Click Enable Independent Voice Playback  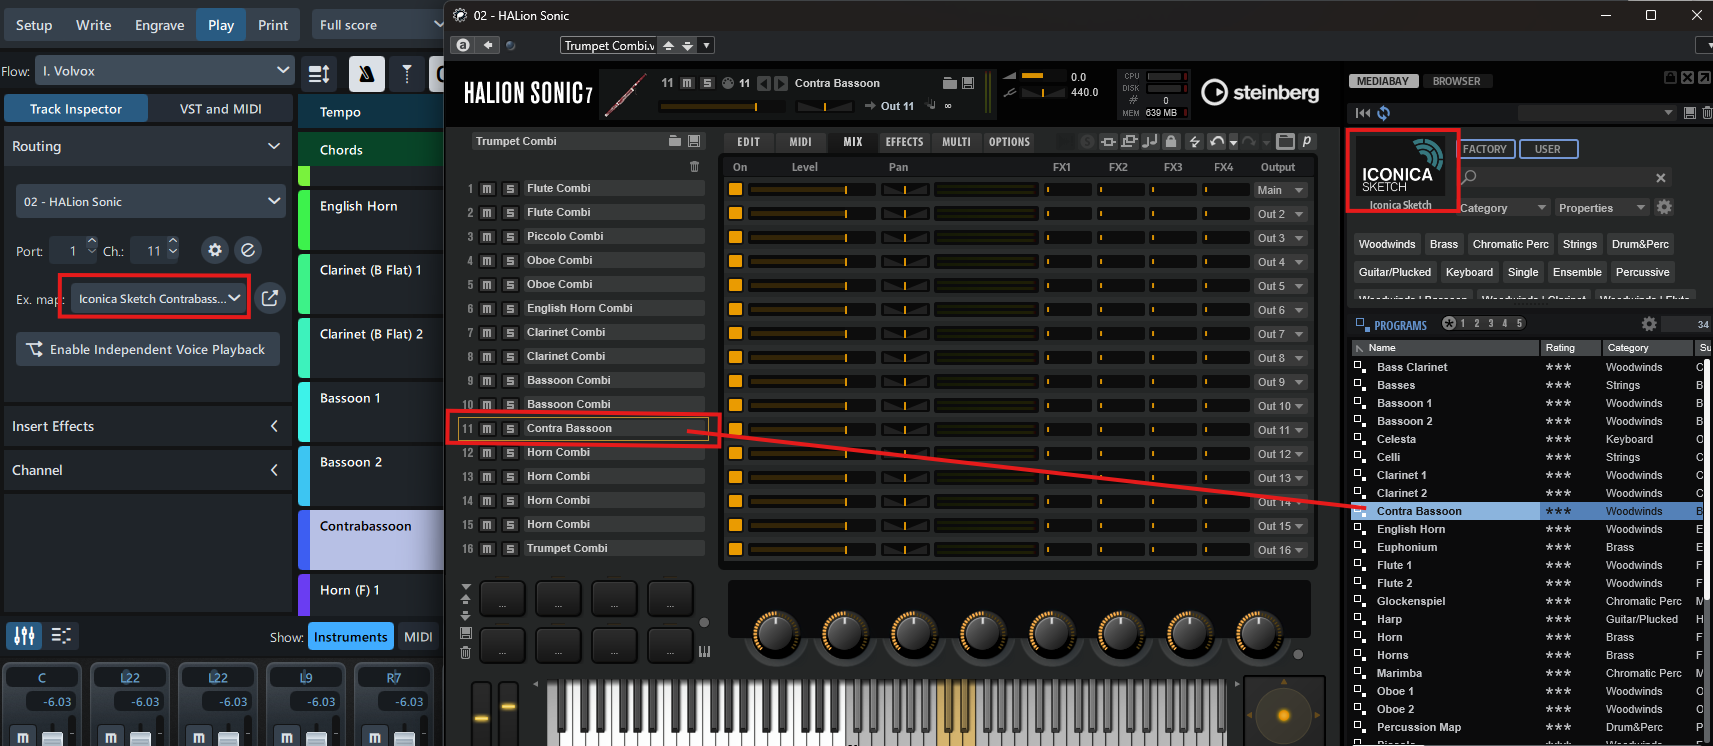click(148, 349)
